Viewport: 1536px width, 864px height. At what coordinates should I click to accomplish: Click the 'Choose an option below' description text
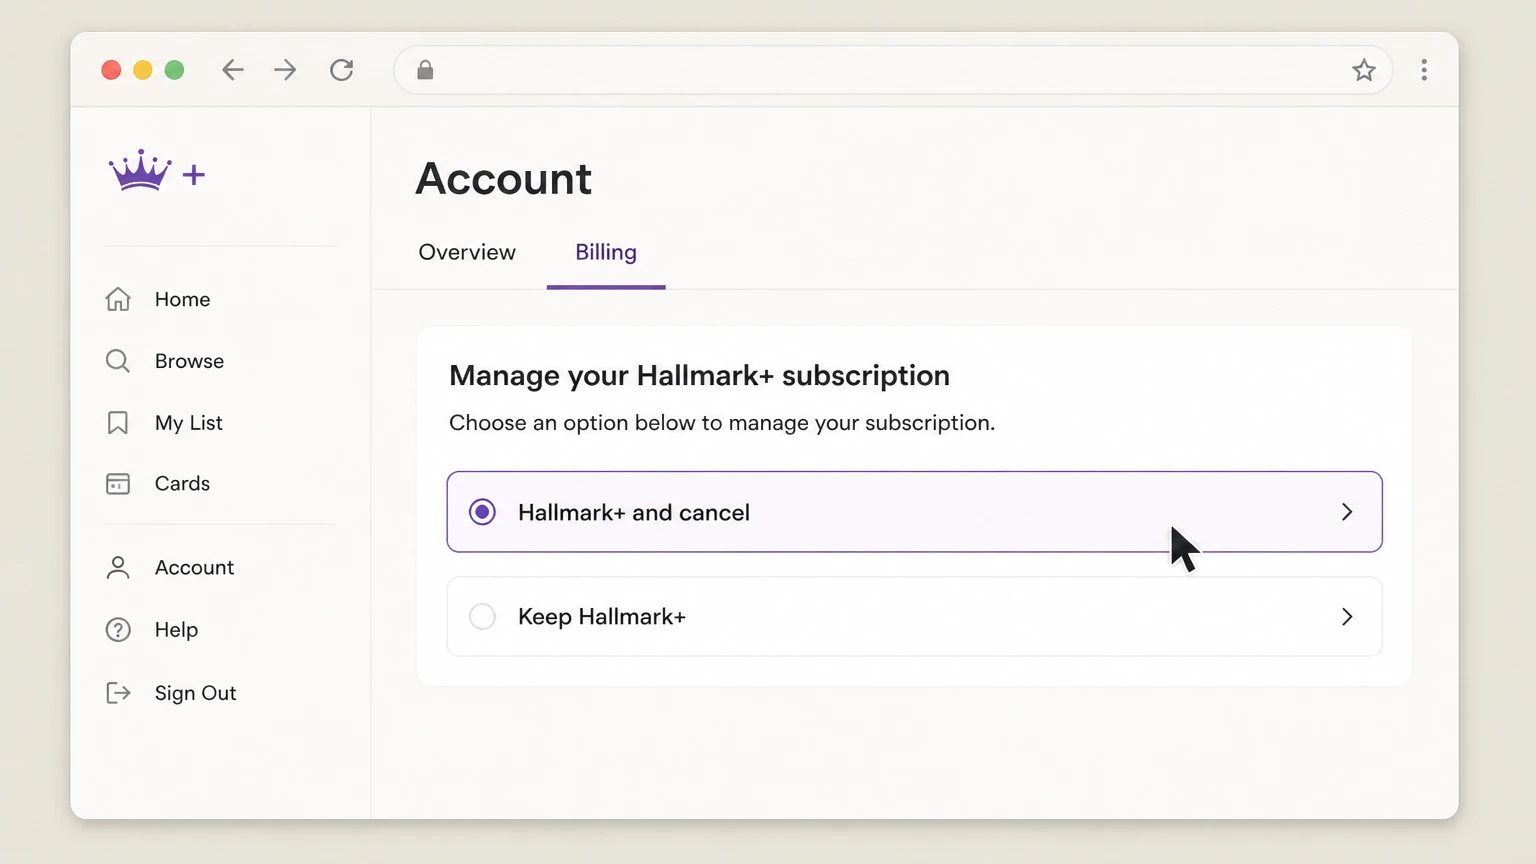pos(722,423)
